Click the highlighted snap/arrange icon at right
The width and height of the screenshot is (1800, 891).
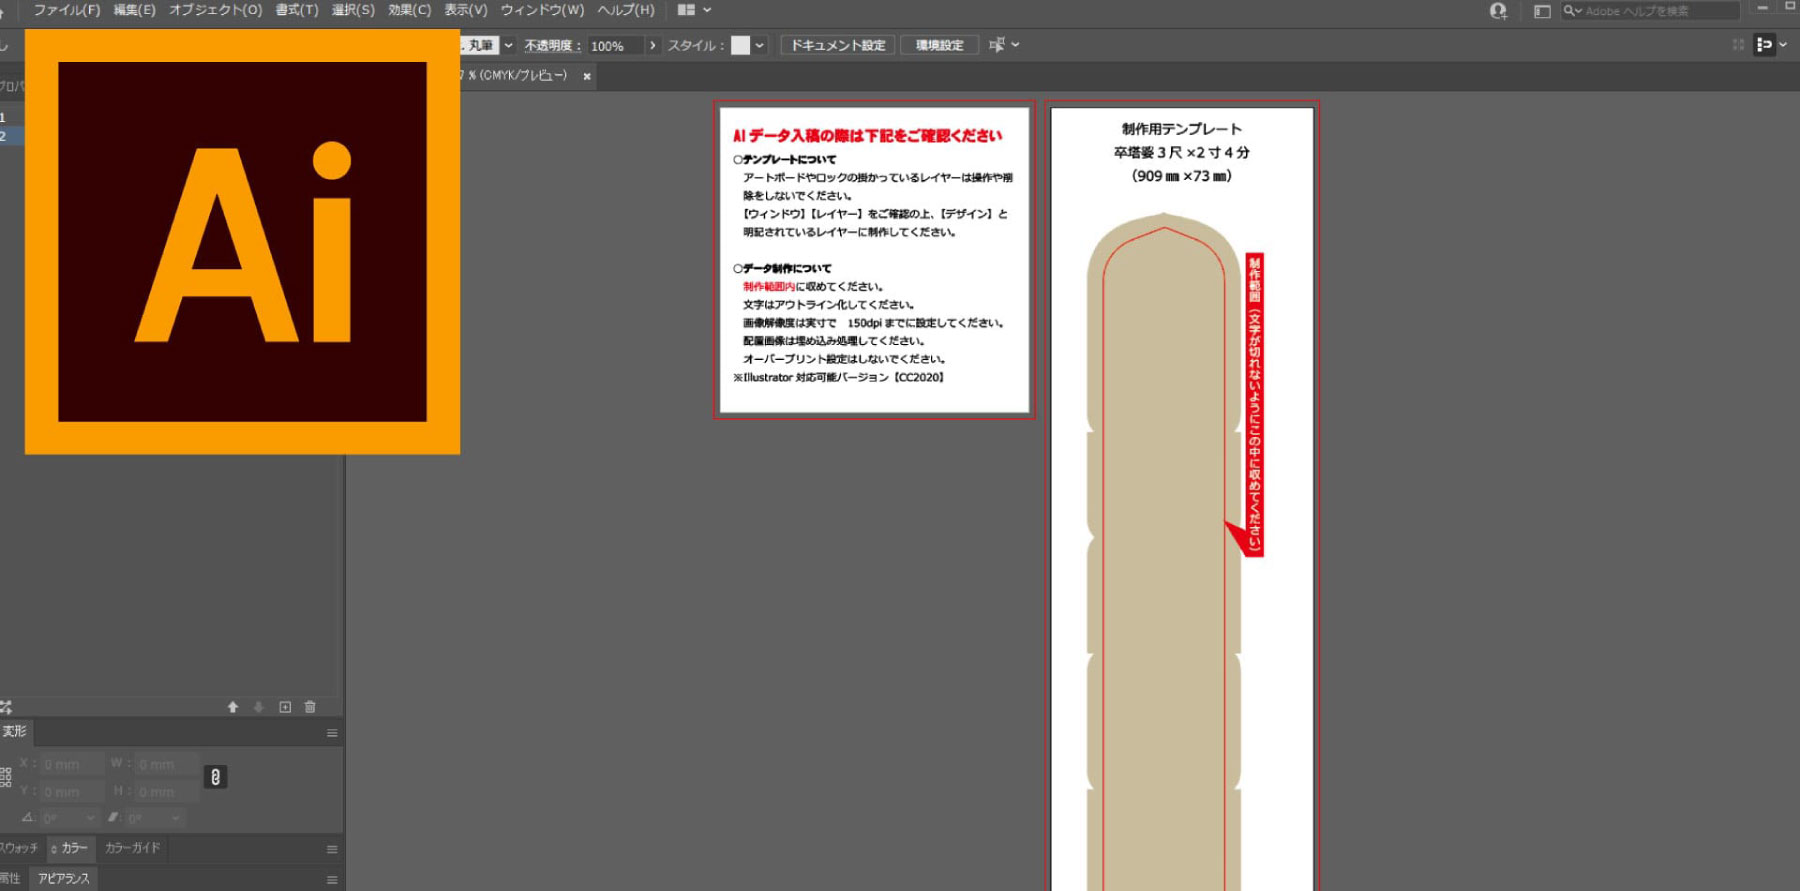tap(1764, 45)
